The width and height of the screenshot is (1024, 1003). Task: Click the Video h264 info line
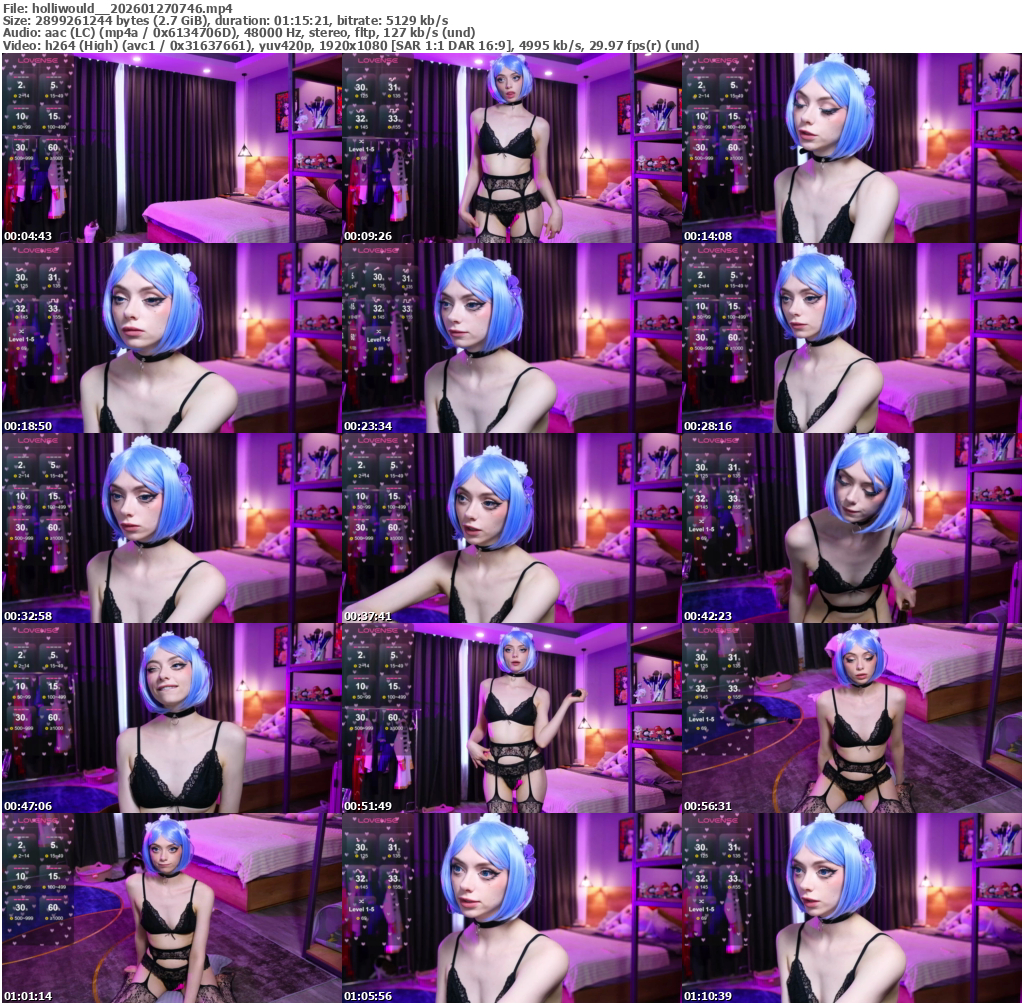click(350, 45)
